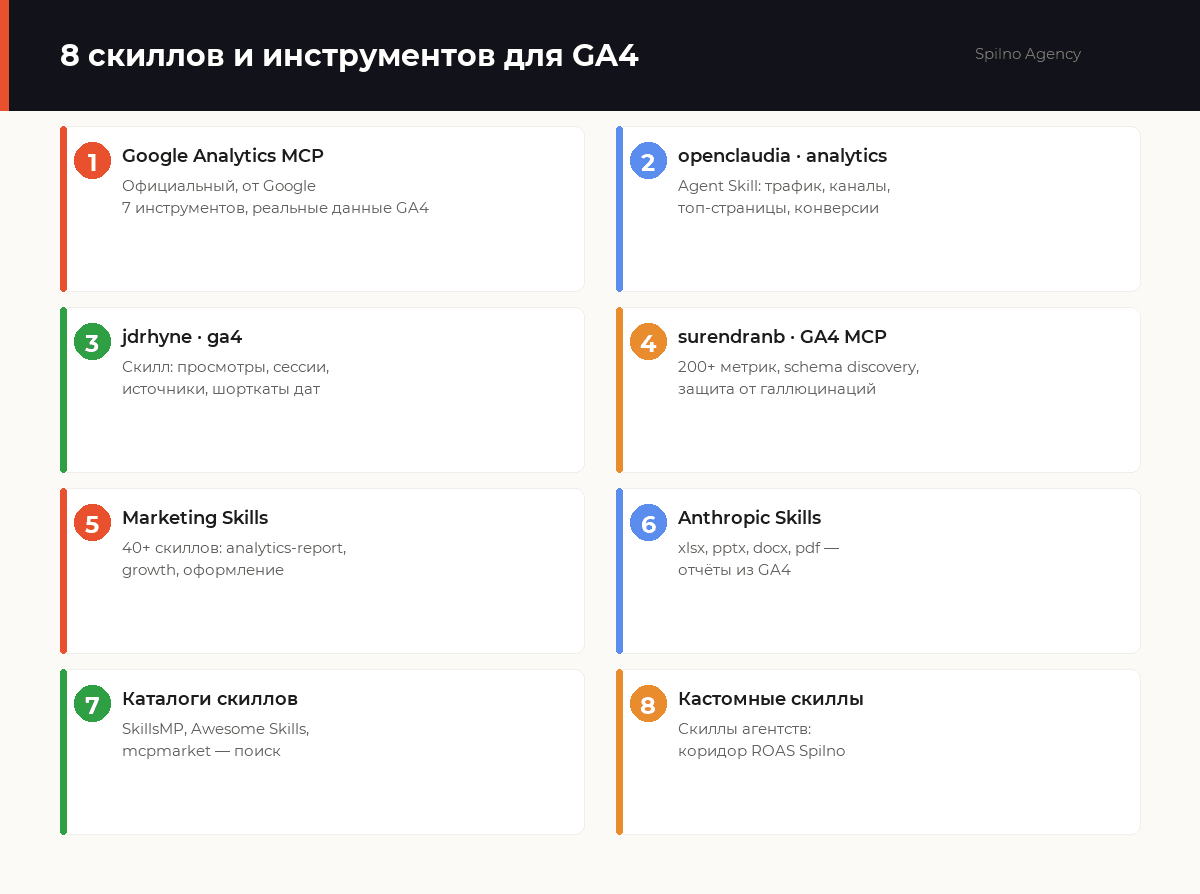This screenshot has width=1200, height=894.
Task: Click 'Скиллы агентств:' line
Action: [x=744, y=729]
